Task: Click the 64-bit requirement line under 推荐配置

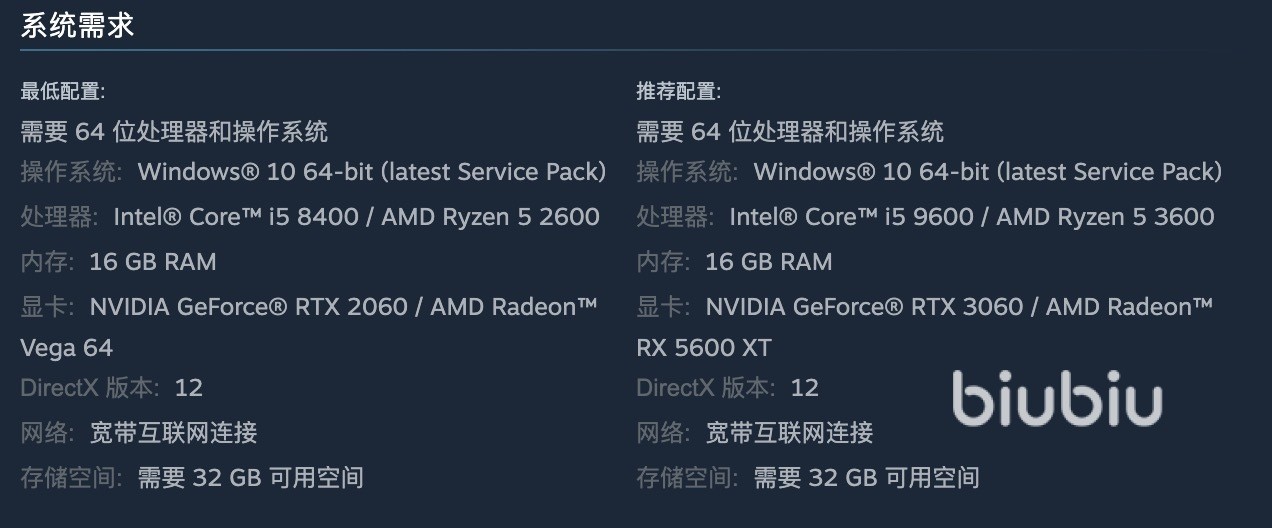Action: click(790, 131)
